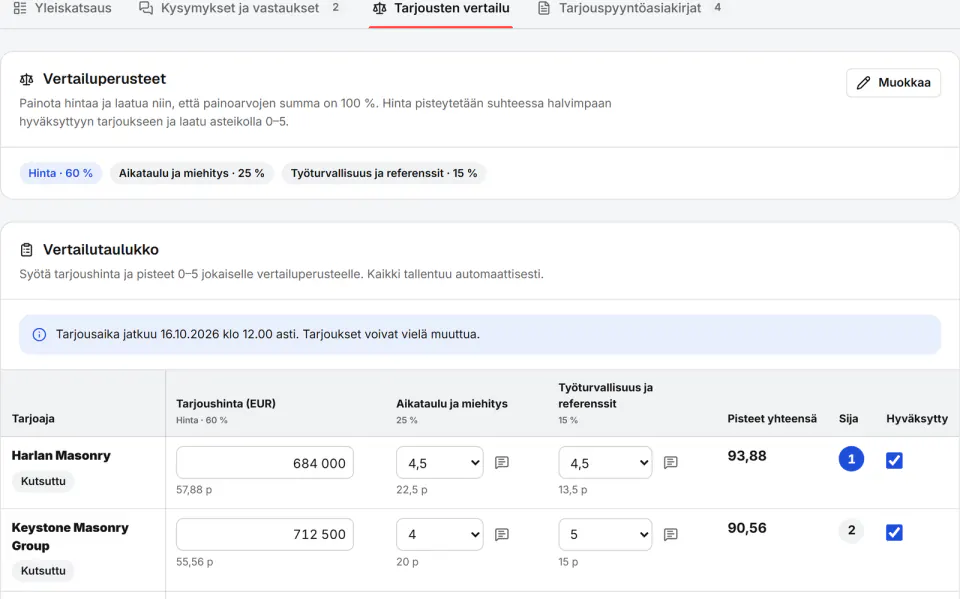This screenshot has width=960, height=599.
Task: Click the Harlan Masonry bidder name
Action: click(x=61, y=456)
